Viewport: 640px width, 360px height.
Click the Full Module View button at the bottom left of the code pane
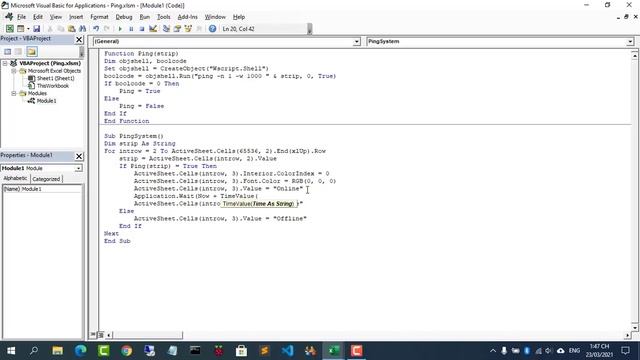point(101,335)
